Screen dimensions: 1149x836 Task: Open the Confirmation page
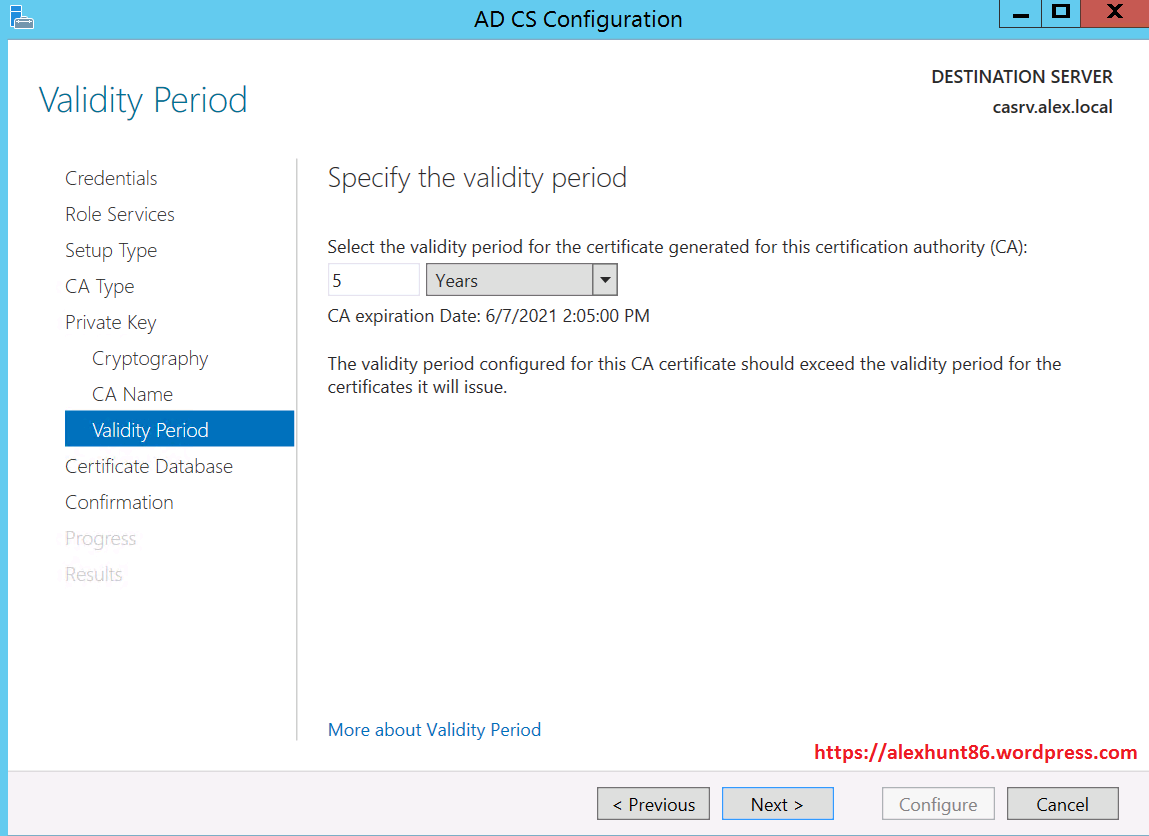119,502
